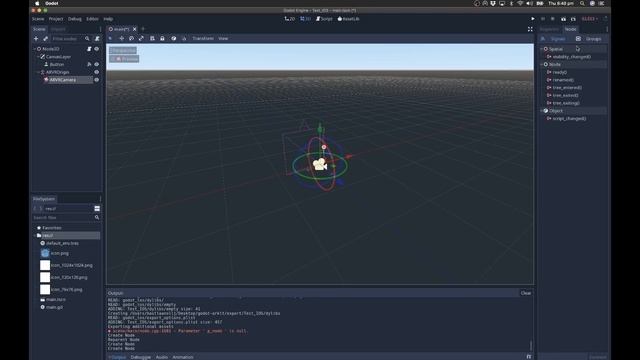Choose the Rotate Mode tool
Screen dimensions: 640x360
(131, 38)
